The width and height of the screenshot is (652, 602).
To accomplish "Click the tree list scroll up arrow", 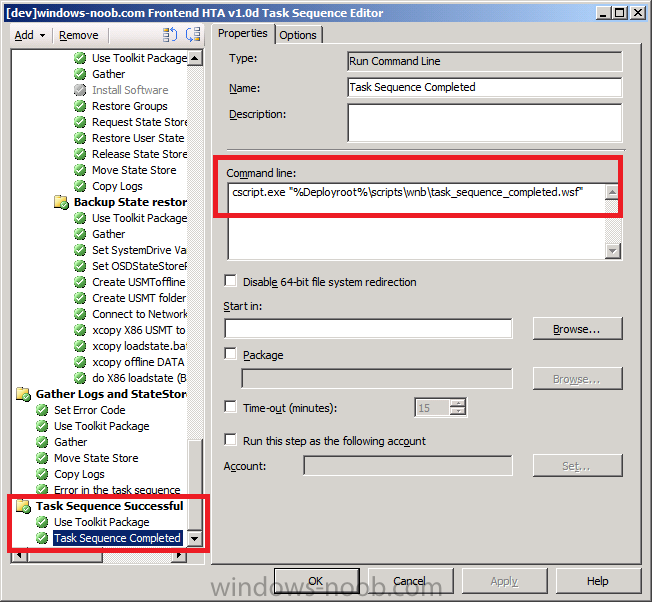I will (x=195, y=58).
